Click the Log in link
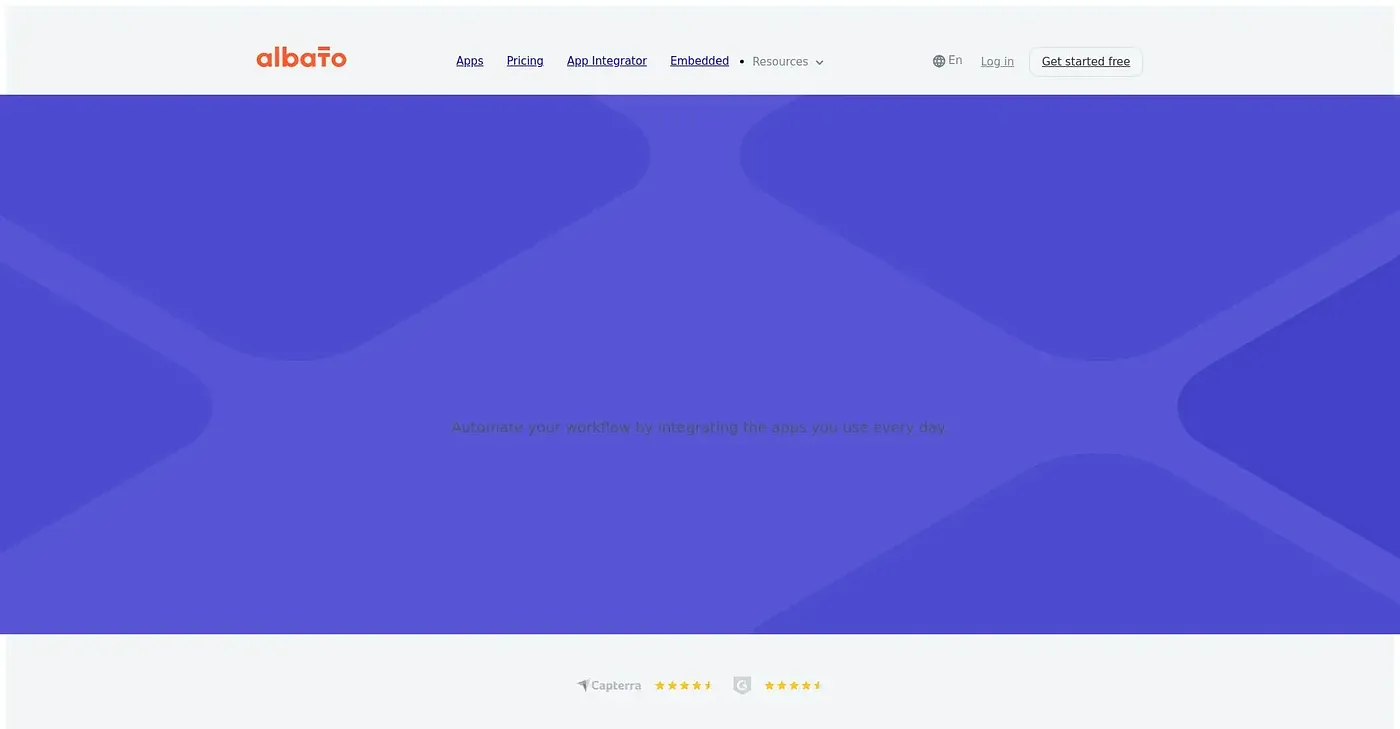1400x729 pixels. coord(997,62)
